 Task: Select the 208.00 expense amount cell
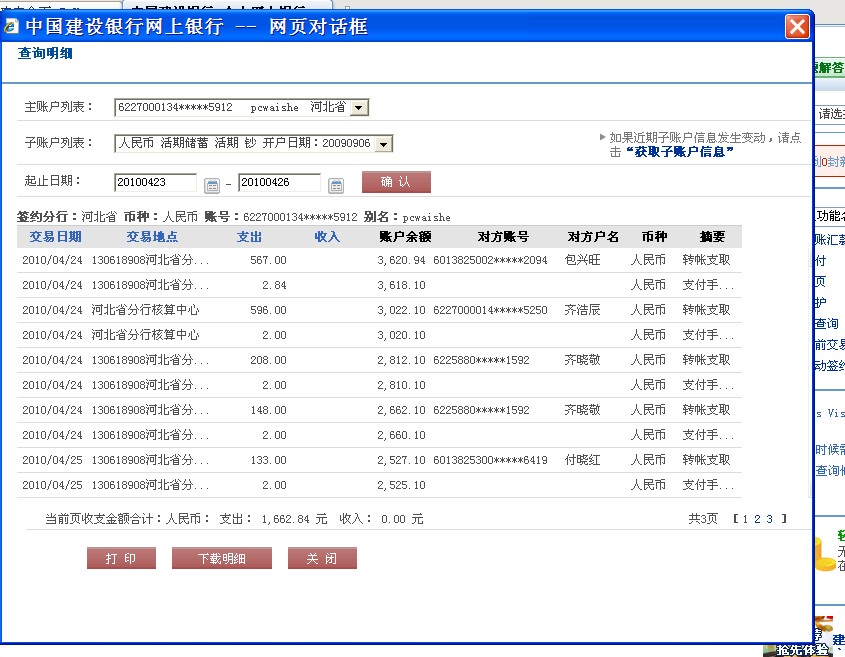click(268, 360)
